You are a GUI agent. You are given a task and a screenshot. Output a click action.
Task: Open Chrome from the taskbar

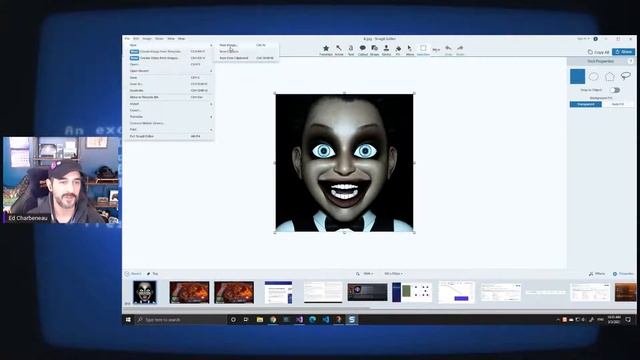pos(273,320)
